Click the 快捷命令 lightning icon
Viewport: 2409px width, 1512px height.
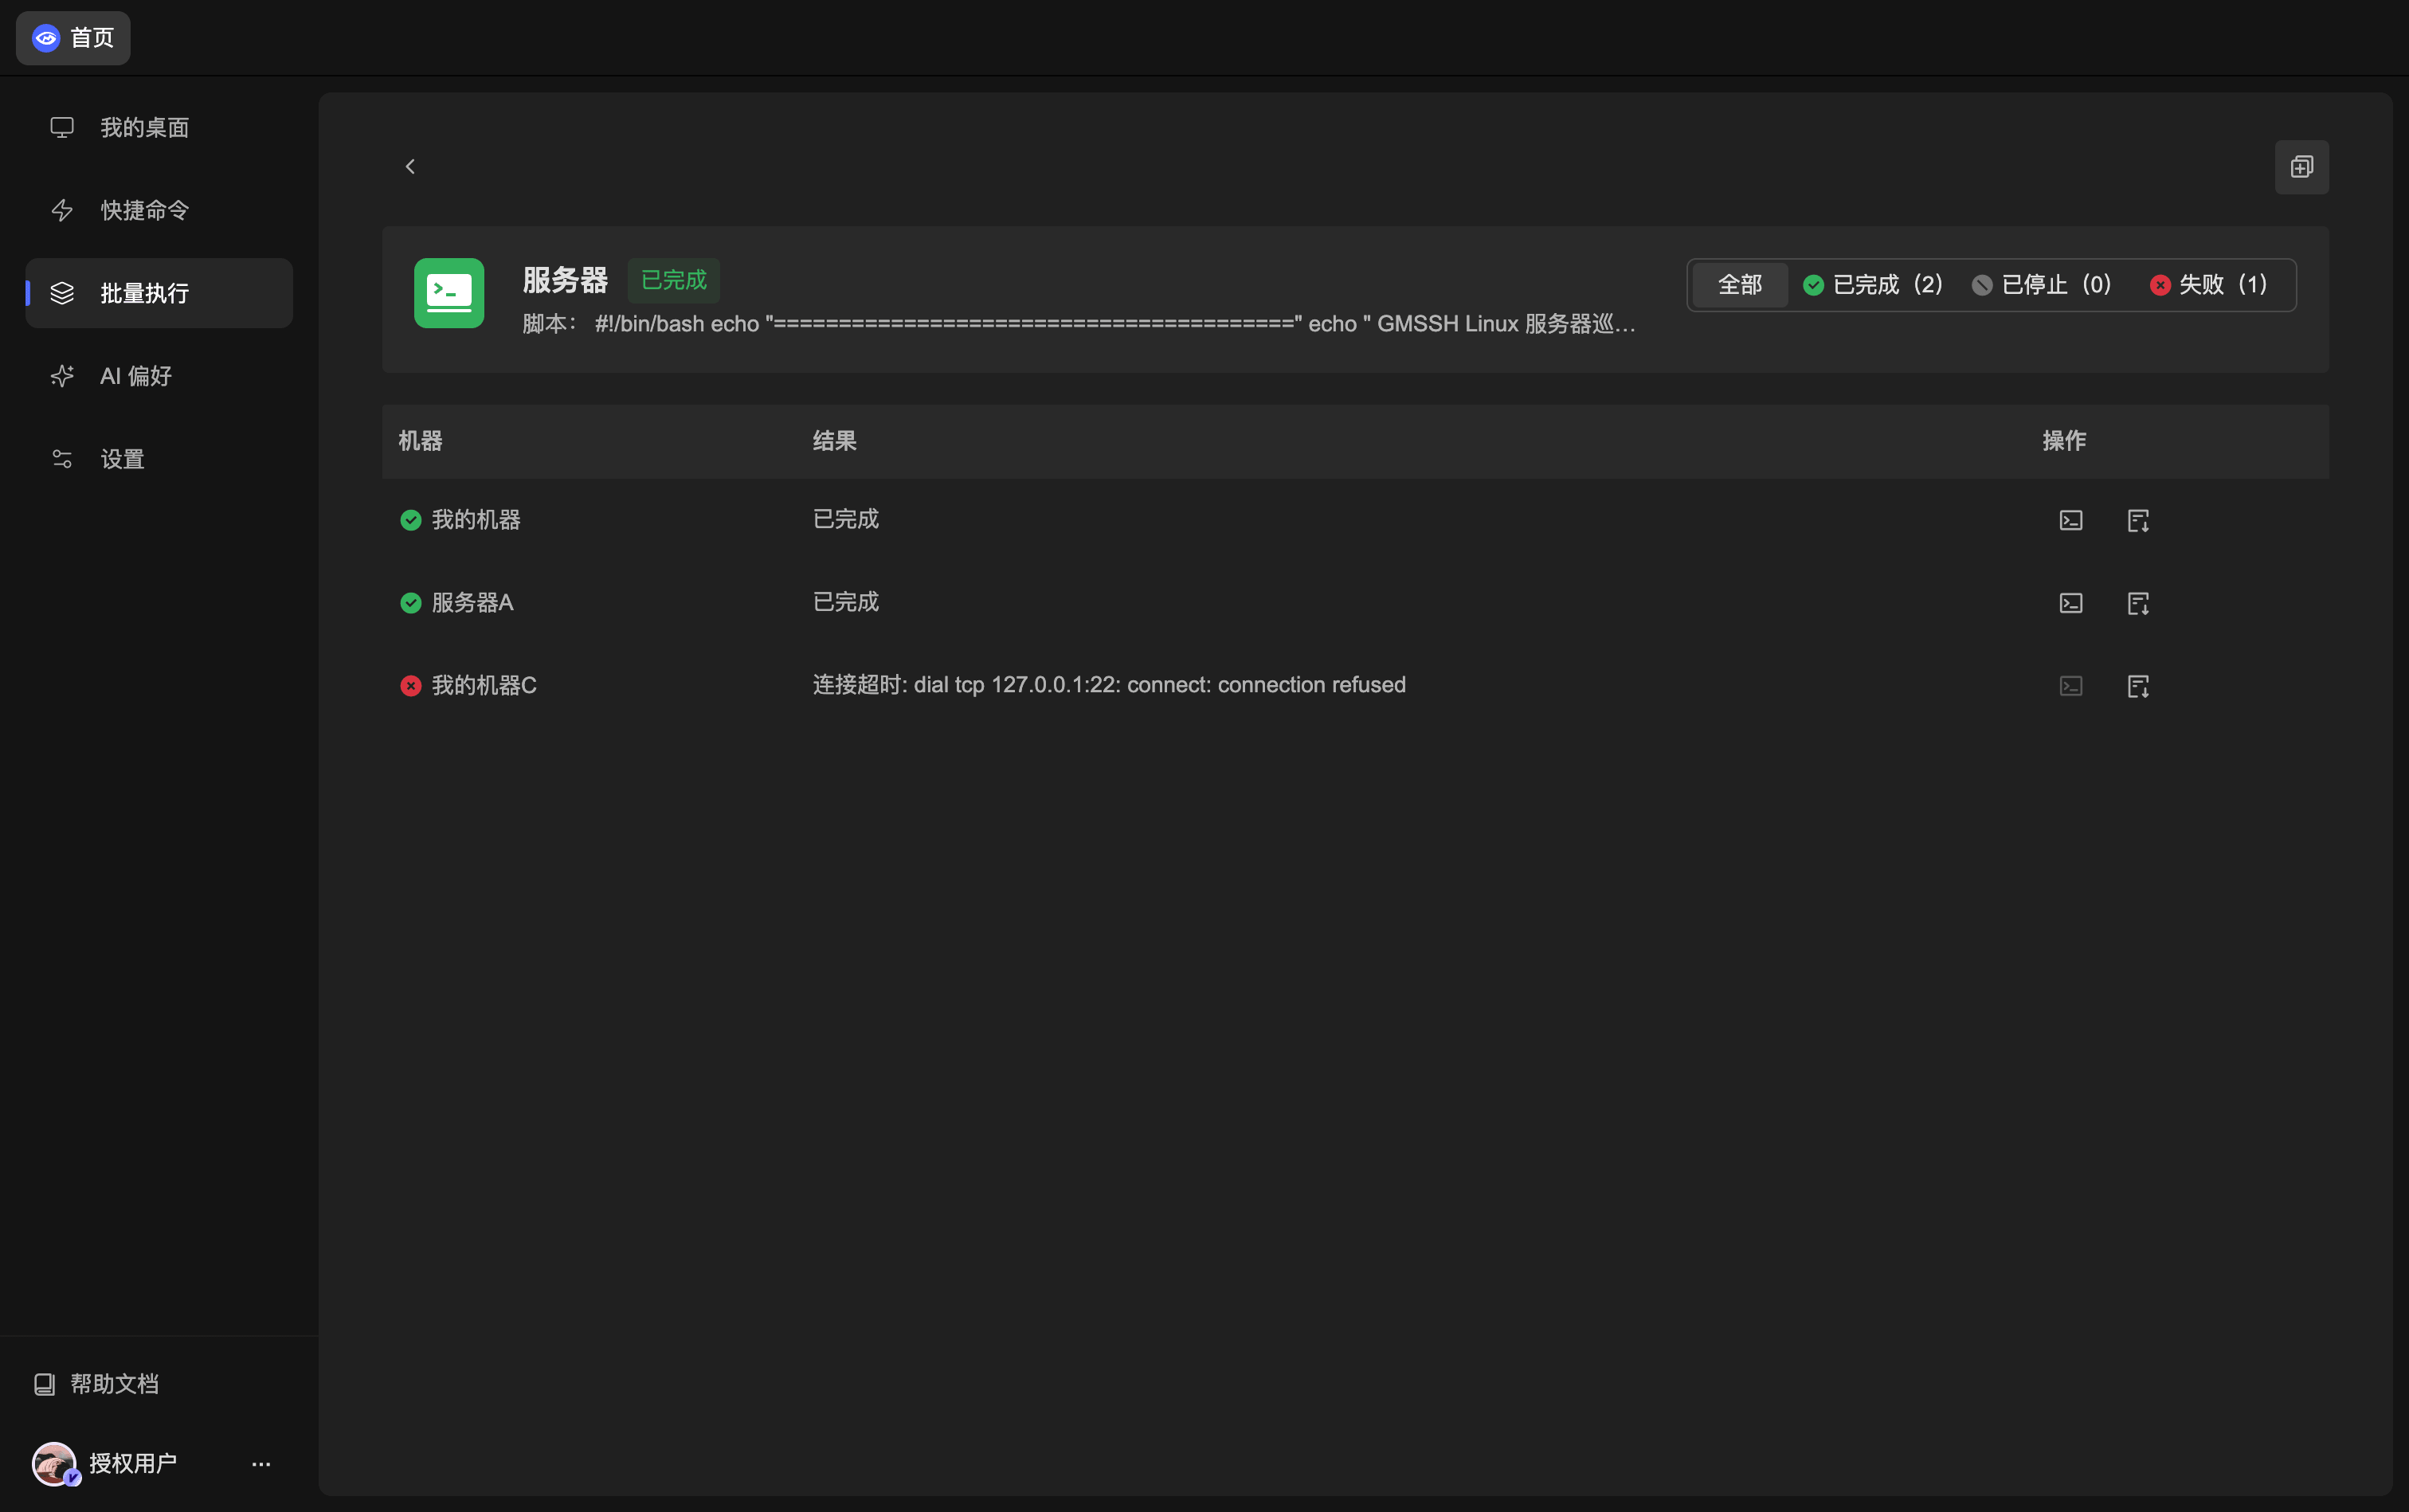click(62, 210)
